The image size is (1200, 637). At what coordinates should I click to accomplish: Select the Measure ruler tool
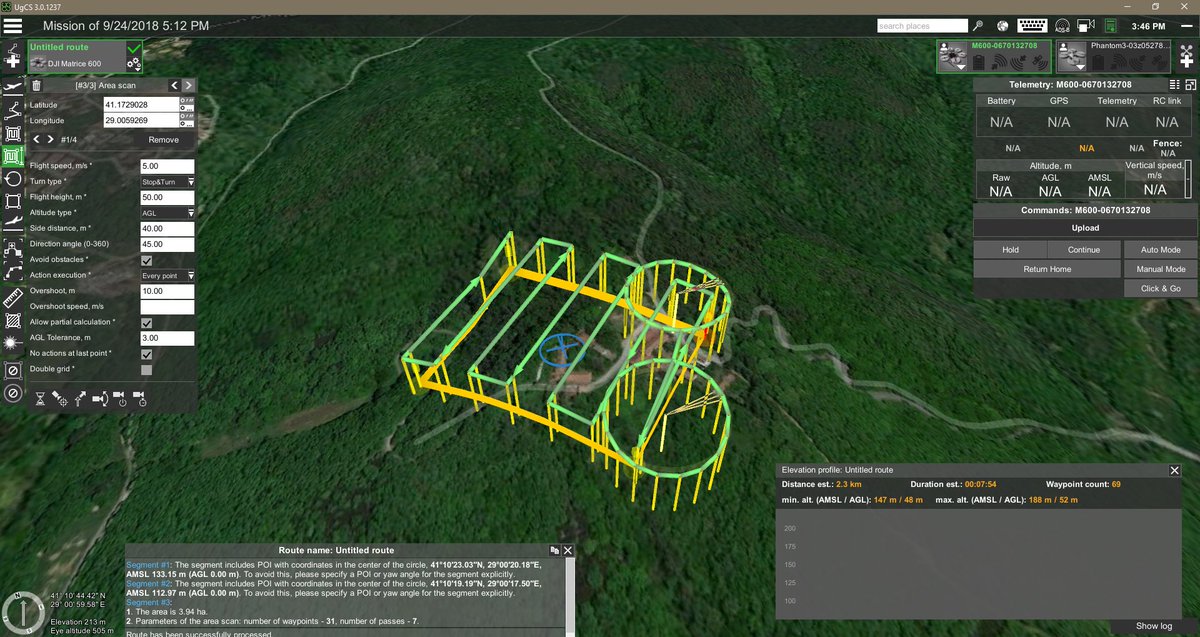pyautogui.click(x=12, y=298)
